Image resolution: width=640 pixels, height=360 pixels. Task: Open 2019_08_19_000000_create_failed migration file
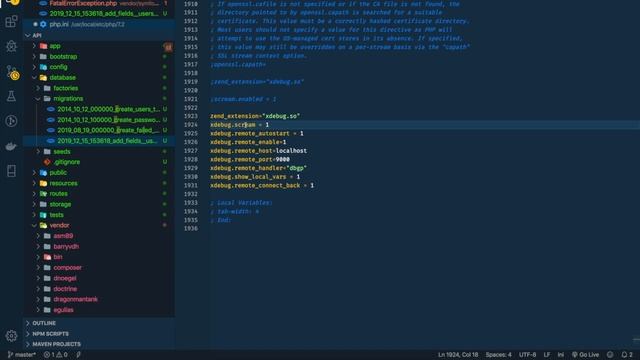[x=99, y=130]
